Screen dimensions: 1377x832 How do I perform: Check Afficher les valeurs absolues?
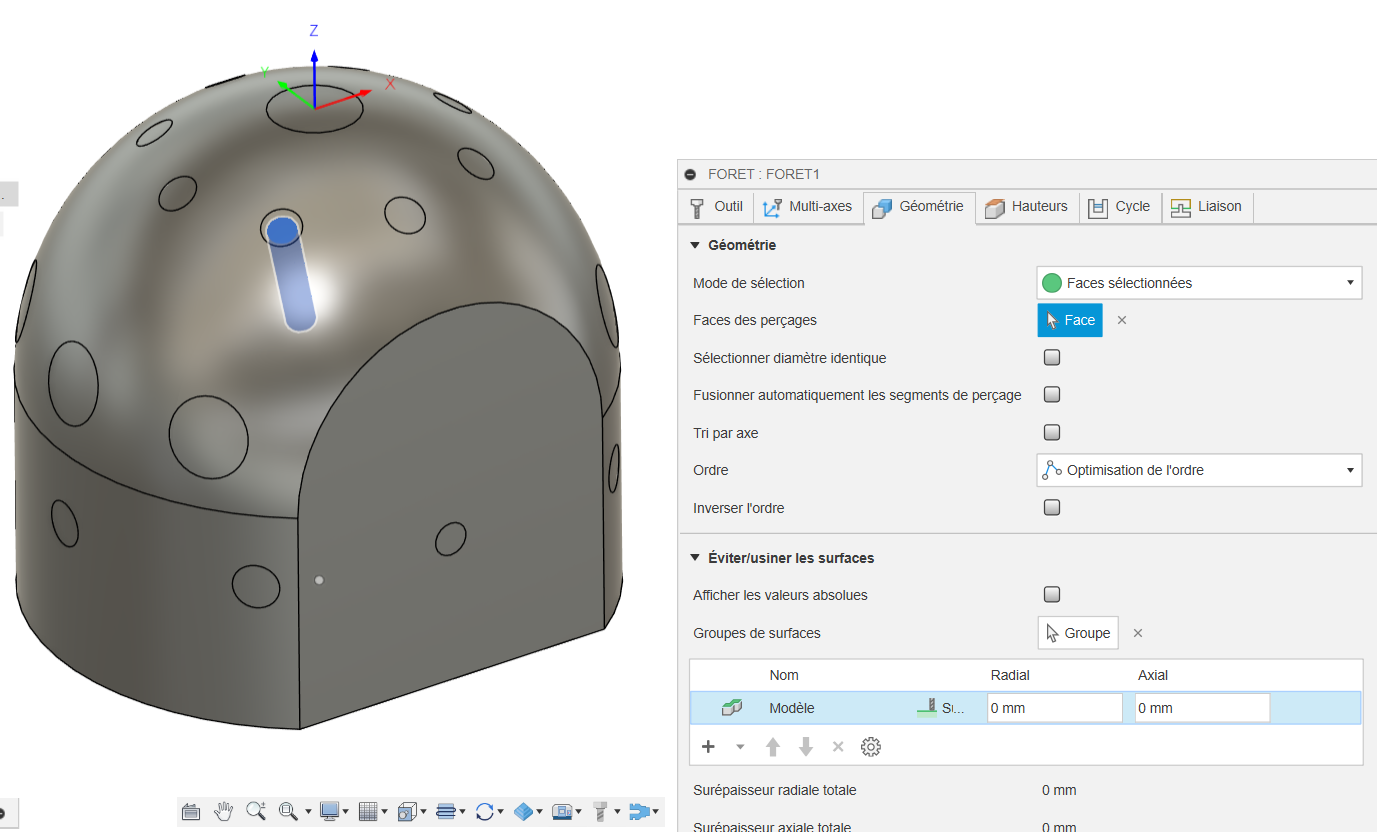(x=1052, y=595)
